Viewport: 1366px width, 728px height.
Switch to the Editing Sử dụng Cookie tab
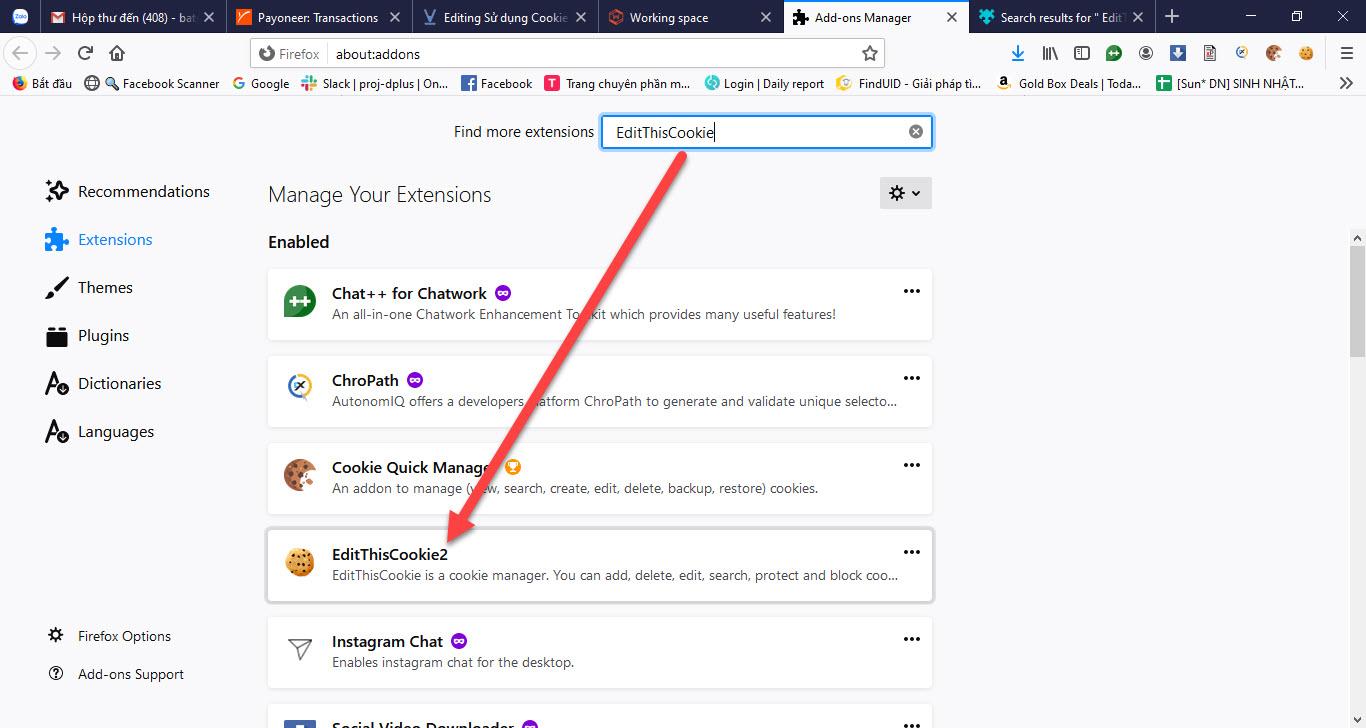[x=507, y=16]
